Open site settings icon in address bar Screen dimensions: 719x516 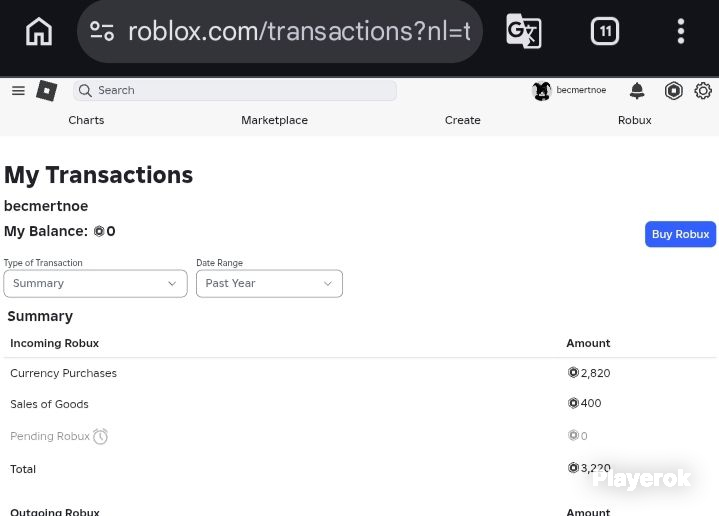click(102, 31)
